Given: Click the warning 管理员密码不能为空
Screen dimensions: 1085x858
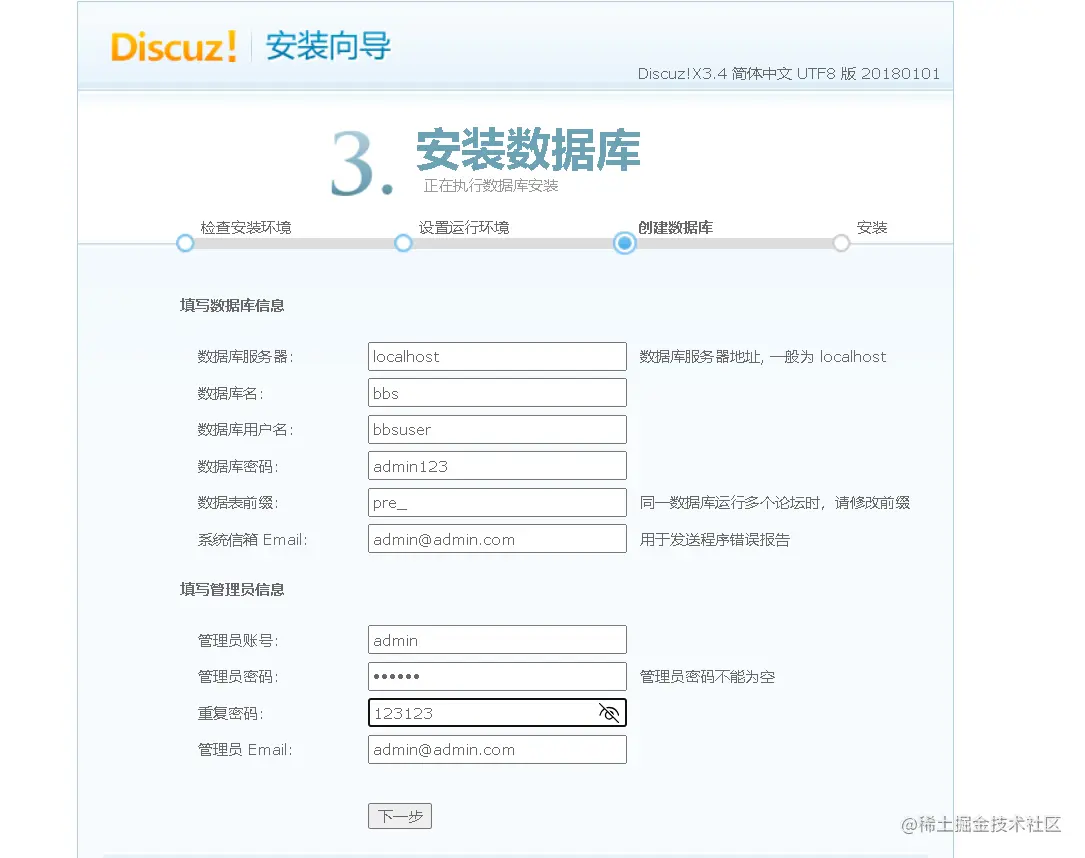Looking at the screenshot, I should (x=707, y=677).
